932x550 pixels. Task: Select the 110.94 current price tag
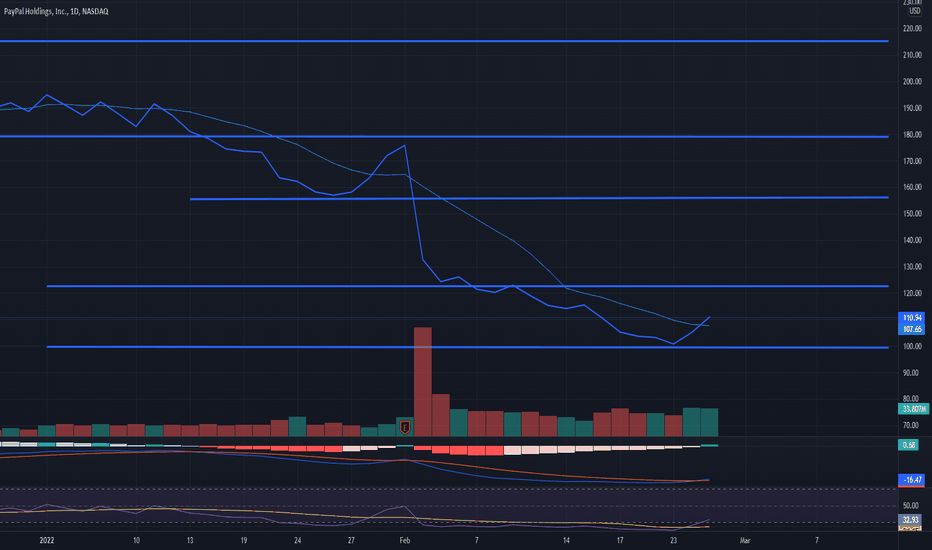(911, 318)
